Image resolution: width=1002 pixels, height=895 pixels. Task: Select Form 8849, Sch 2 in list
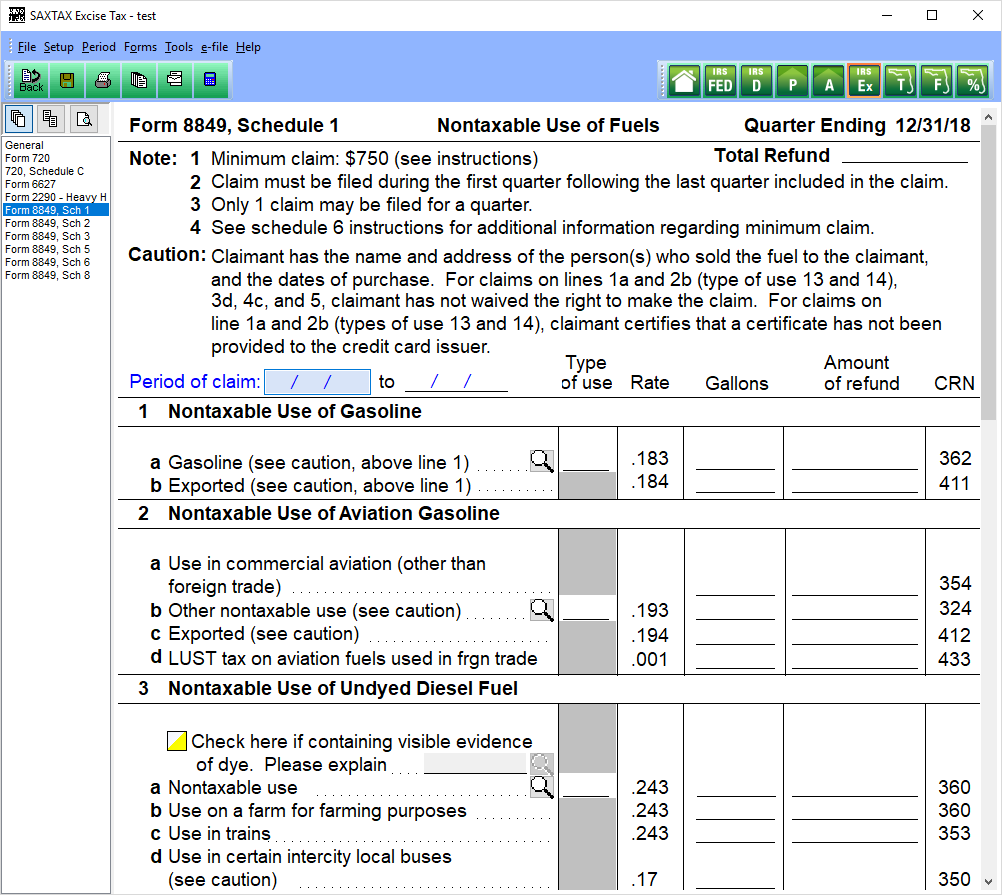point(47,223)
